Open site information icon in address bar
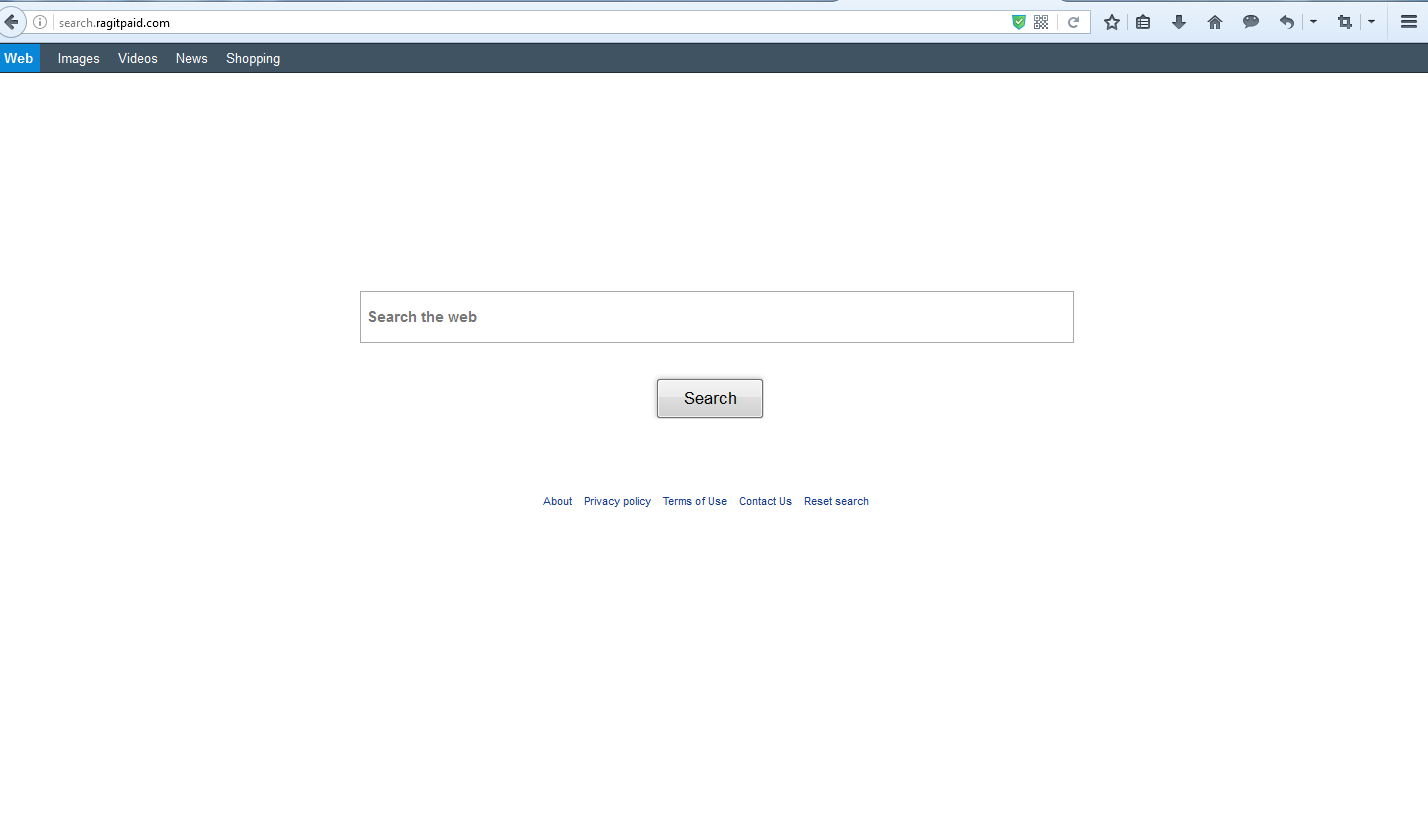Viewport: 1428px width, 831px height. (x=40, y=22)
